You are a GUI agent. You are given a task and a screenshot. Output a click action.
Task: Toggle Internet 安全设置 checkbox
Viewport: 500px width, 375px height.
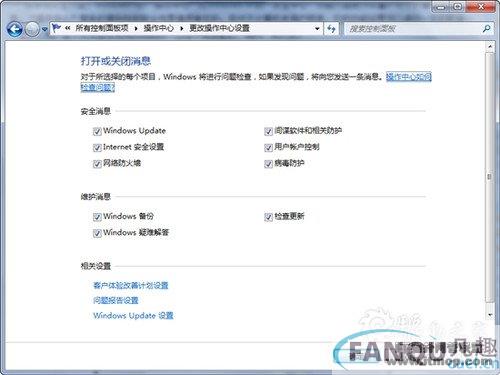pyautogui.click(x=97, y=148)
